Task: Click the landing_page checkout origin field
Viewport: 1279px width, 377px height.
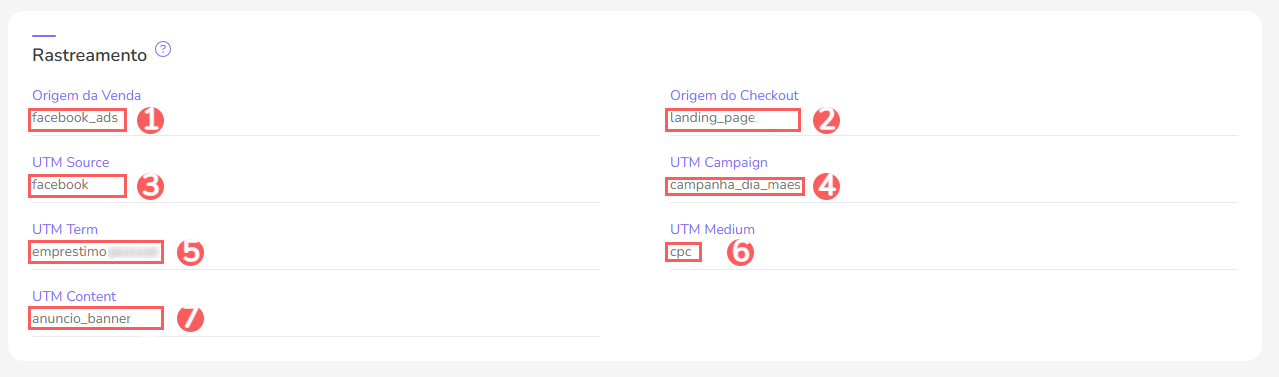Action: click(x=733, y=119)
